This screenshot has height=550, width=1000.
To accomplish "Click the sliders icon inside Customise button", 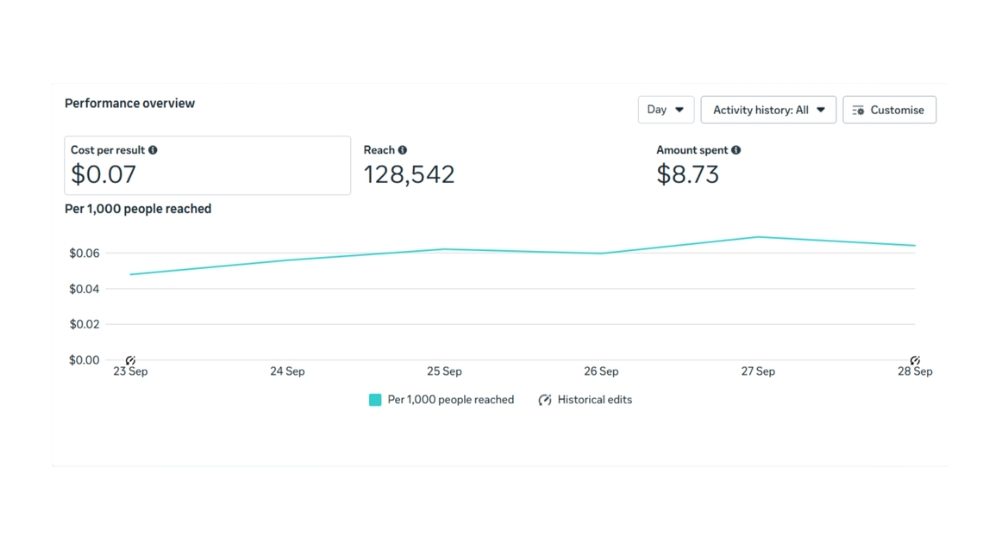I will [x=858, y=110].
